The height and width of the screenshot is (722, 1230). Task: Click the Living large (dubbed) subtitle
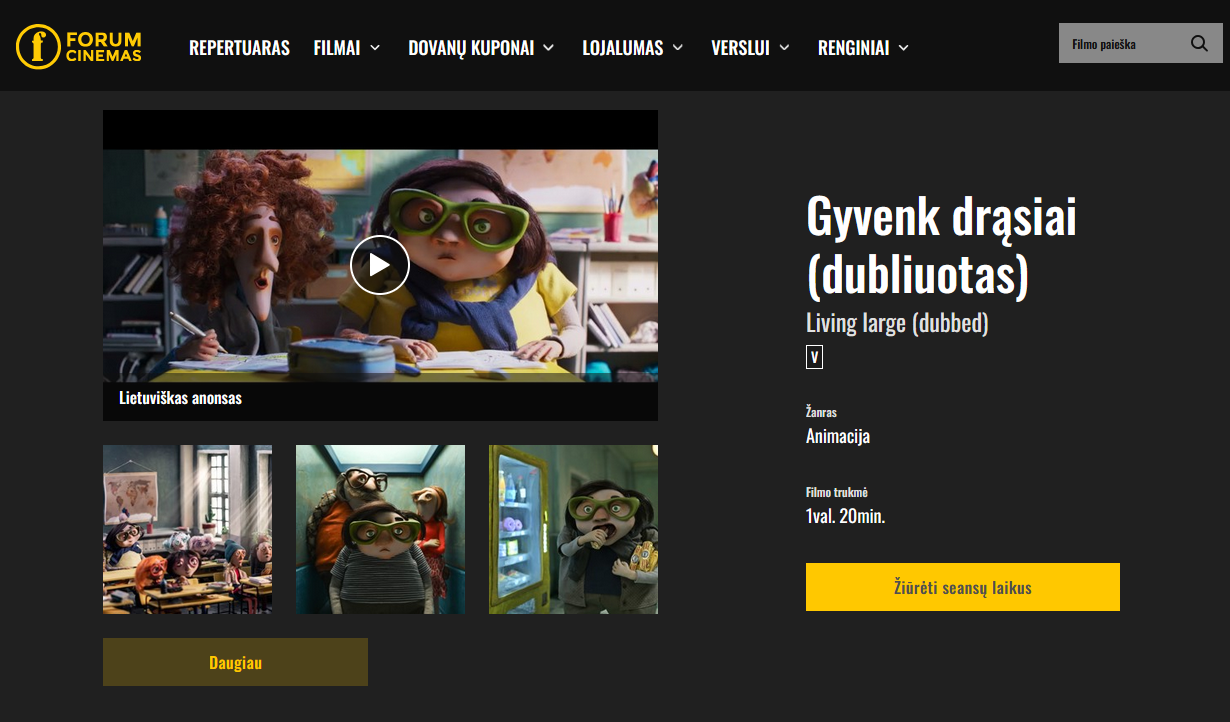896,323
